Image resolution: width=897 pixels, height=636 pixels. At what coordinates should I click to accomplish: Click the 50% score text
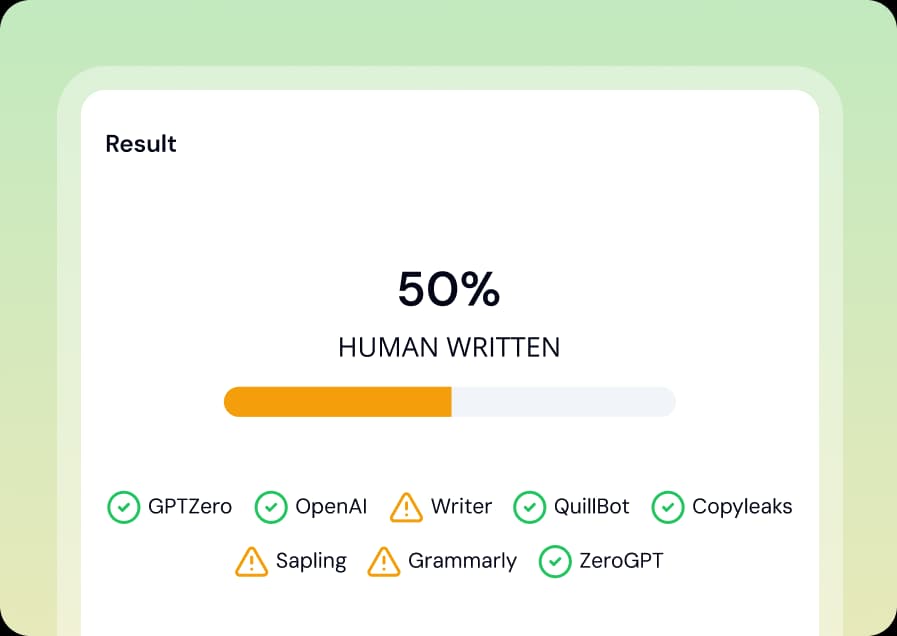(x=448, y=291)
